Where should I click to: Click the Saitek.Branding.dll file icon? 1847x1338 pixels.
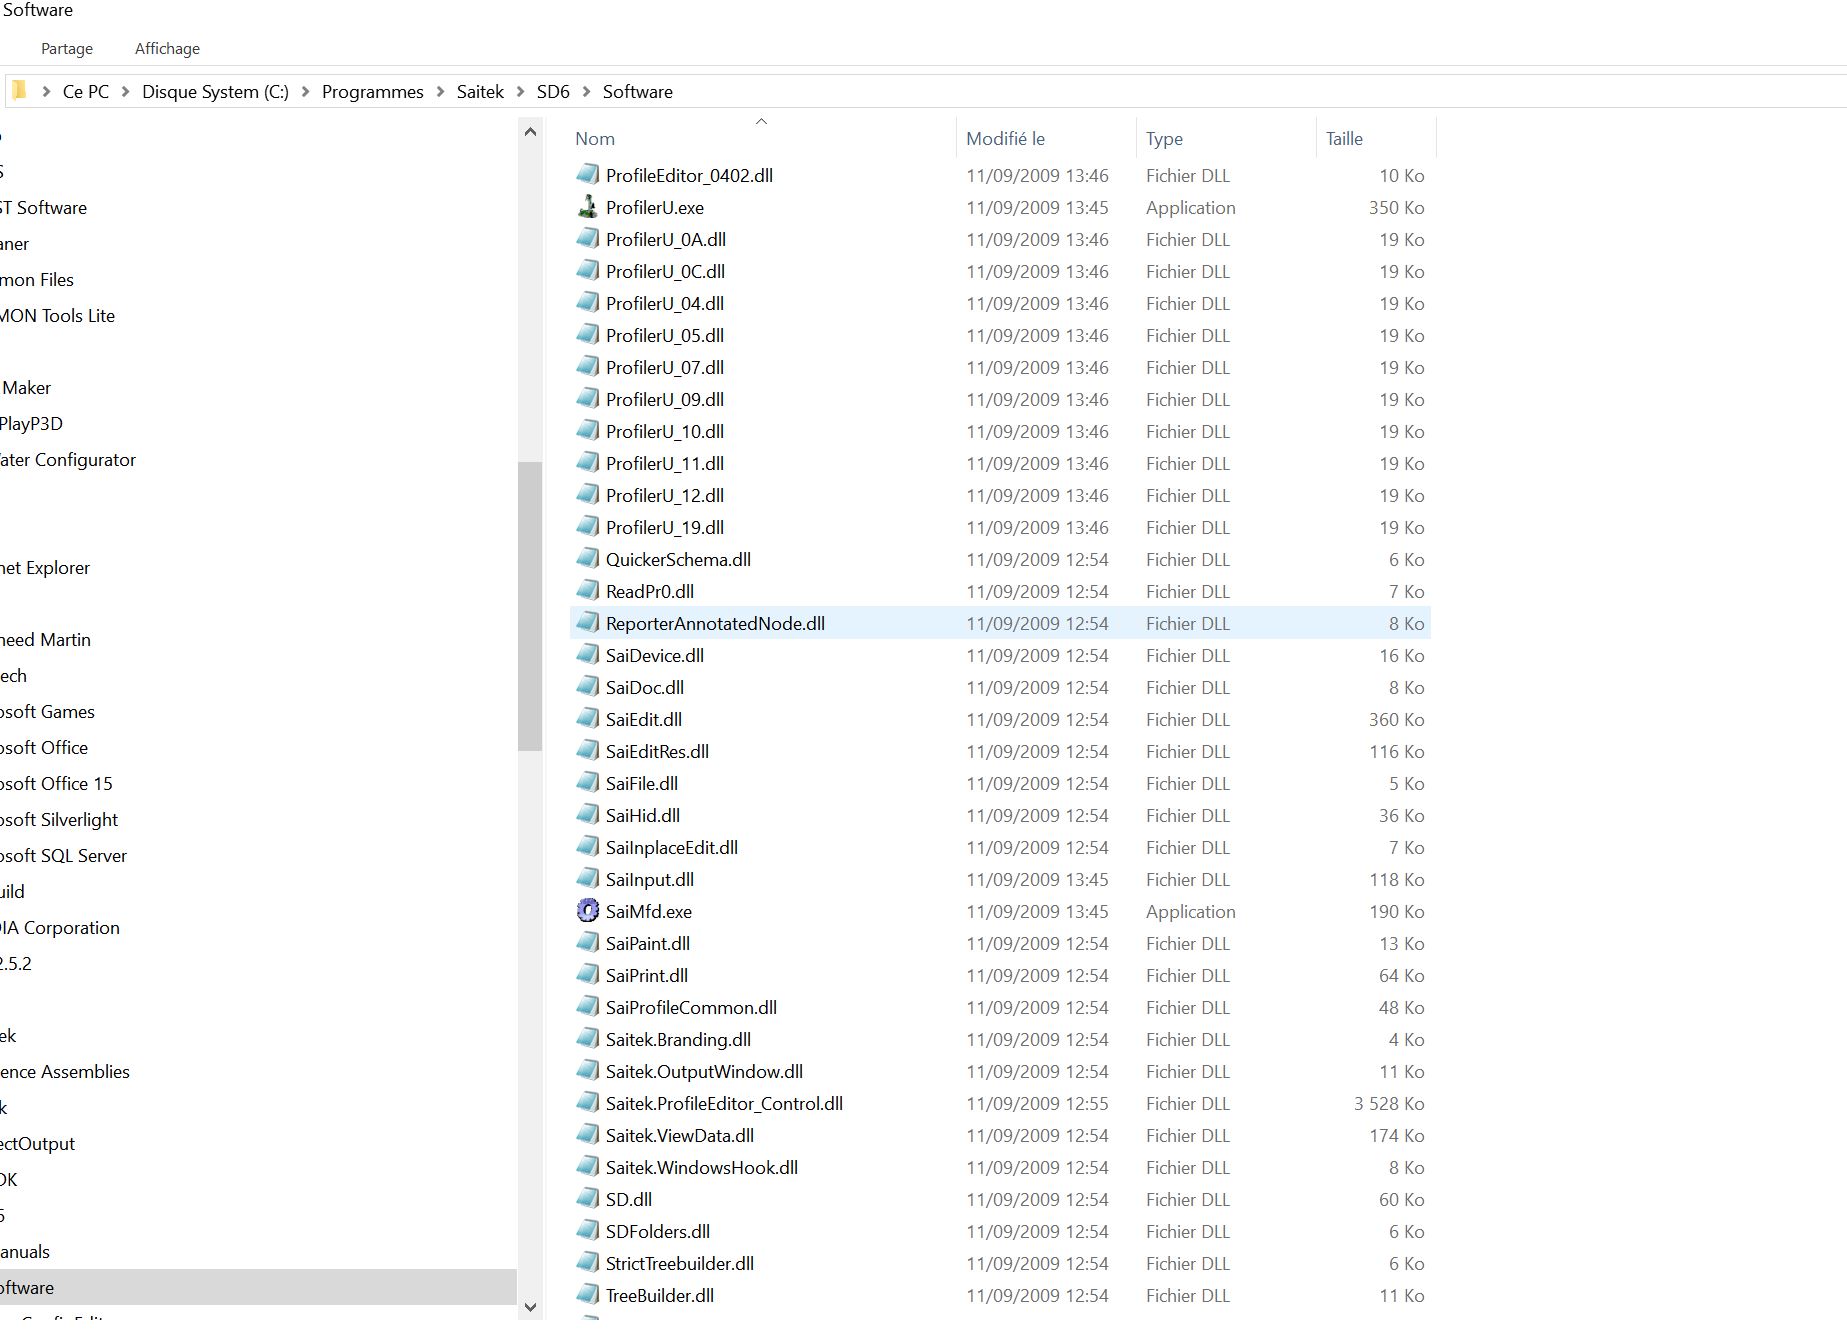coord(588,1039)
